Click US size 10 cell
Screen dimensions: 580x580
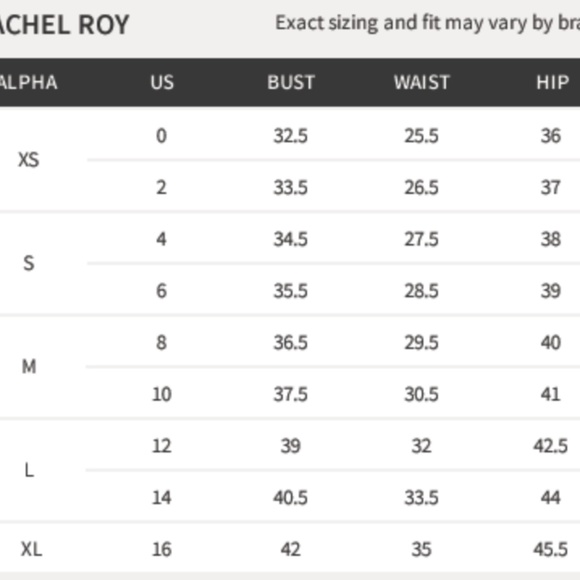pyautogui.click(x=162, y=394)
